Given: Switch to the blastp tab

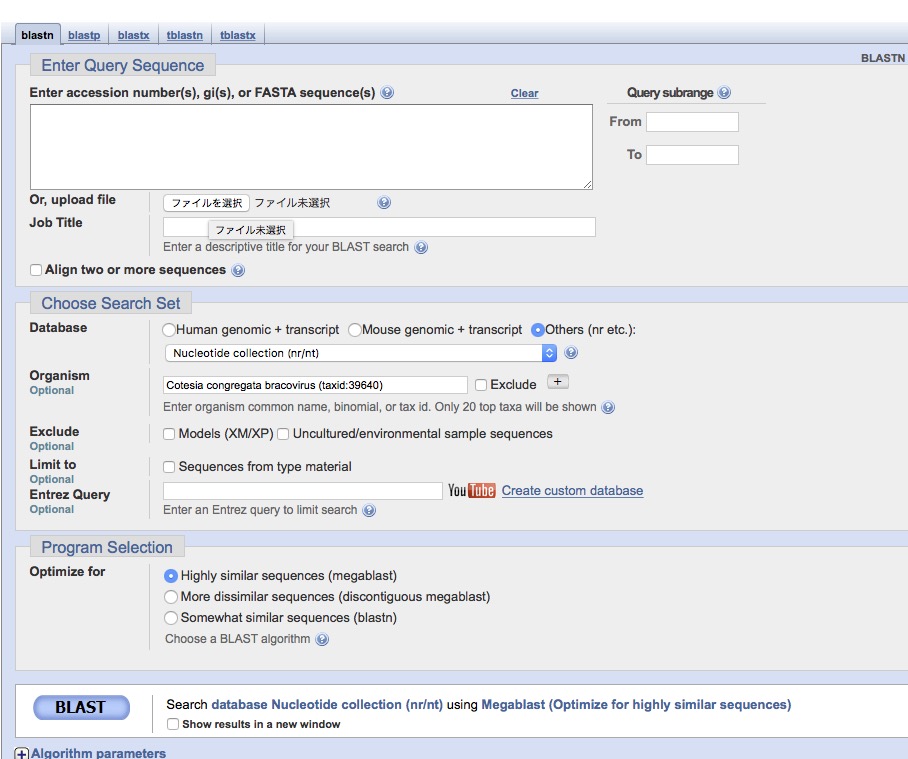Looking at the screenshot, I should [x=84, y=35].
